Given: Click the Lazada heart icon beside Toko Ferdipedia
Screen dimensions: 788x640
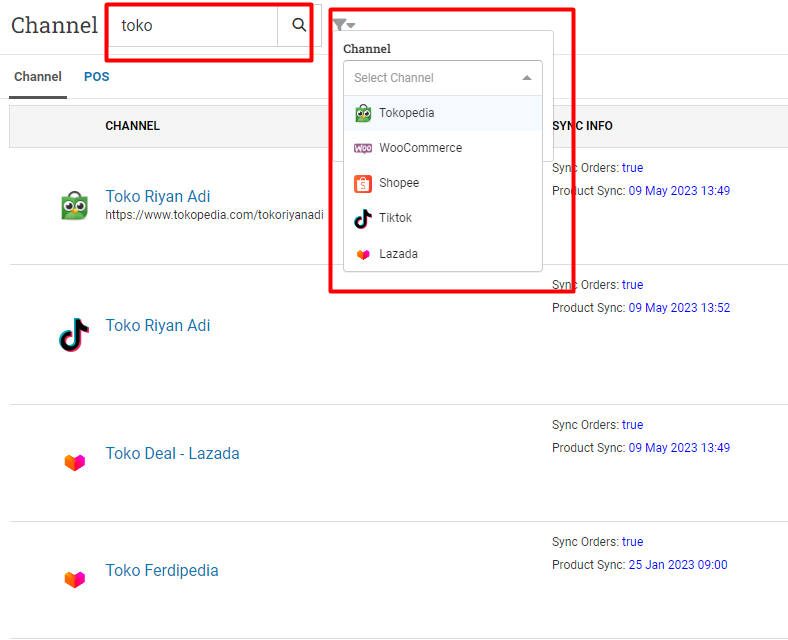Looking at the screenshot, I should pyautogui.click(x=75, y=579).
